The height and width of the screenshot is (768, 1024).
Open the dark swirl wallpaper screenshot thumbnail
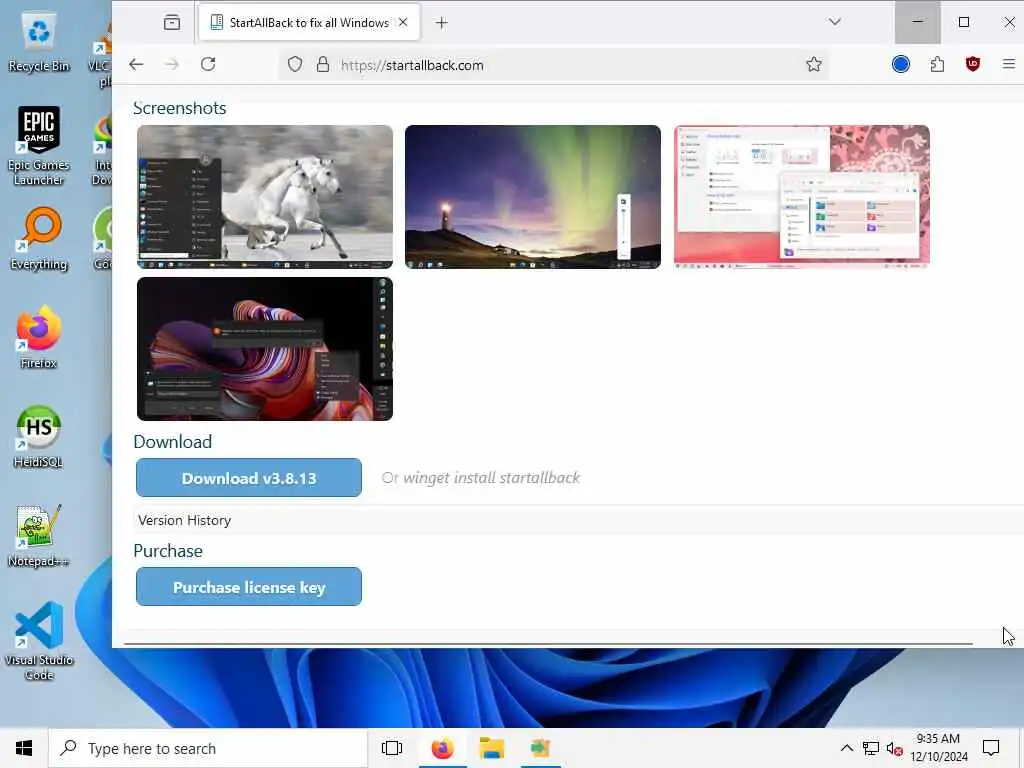(x=265, y=349)
